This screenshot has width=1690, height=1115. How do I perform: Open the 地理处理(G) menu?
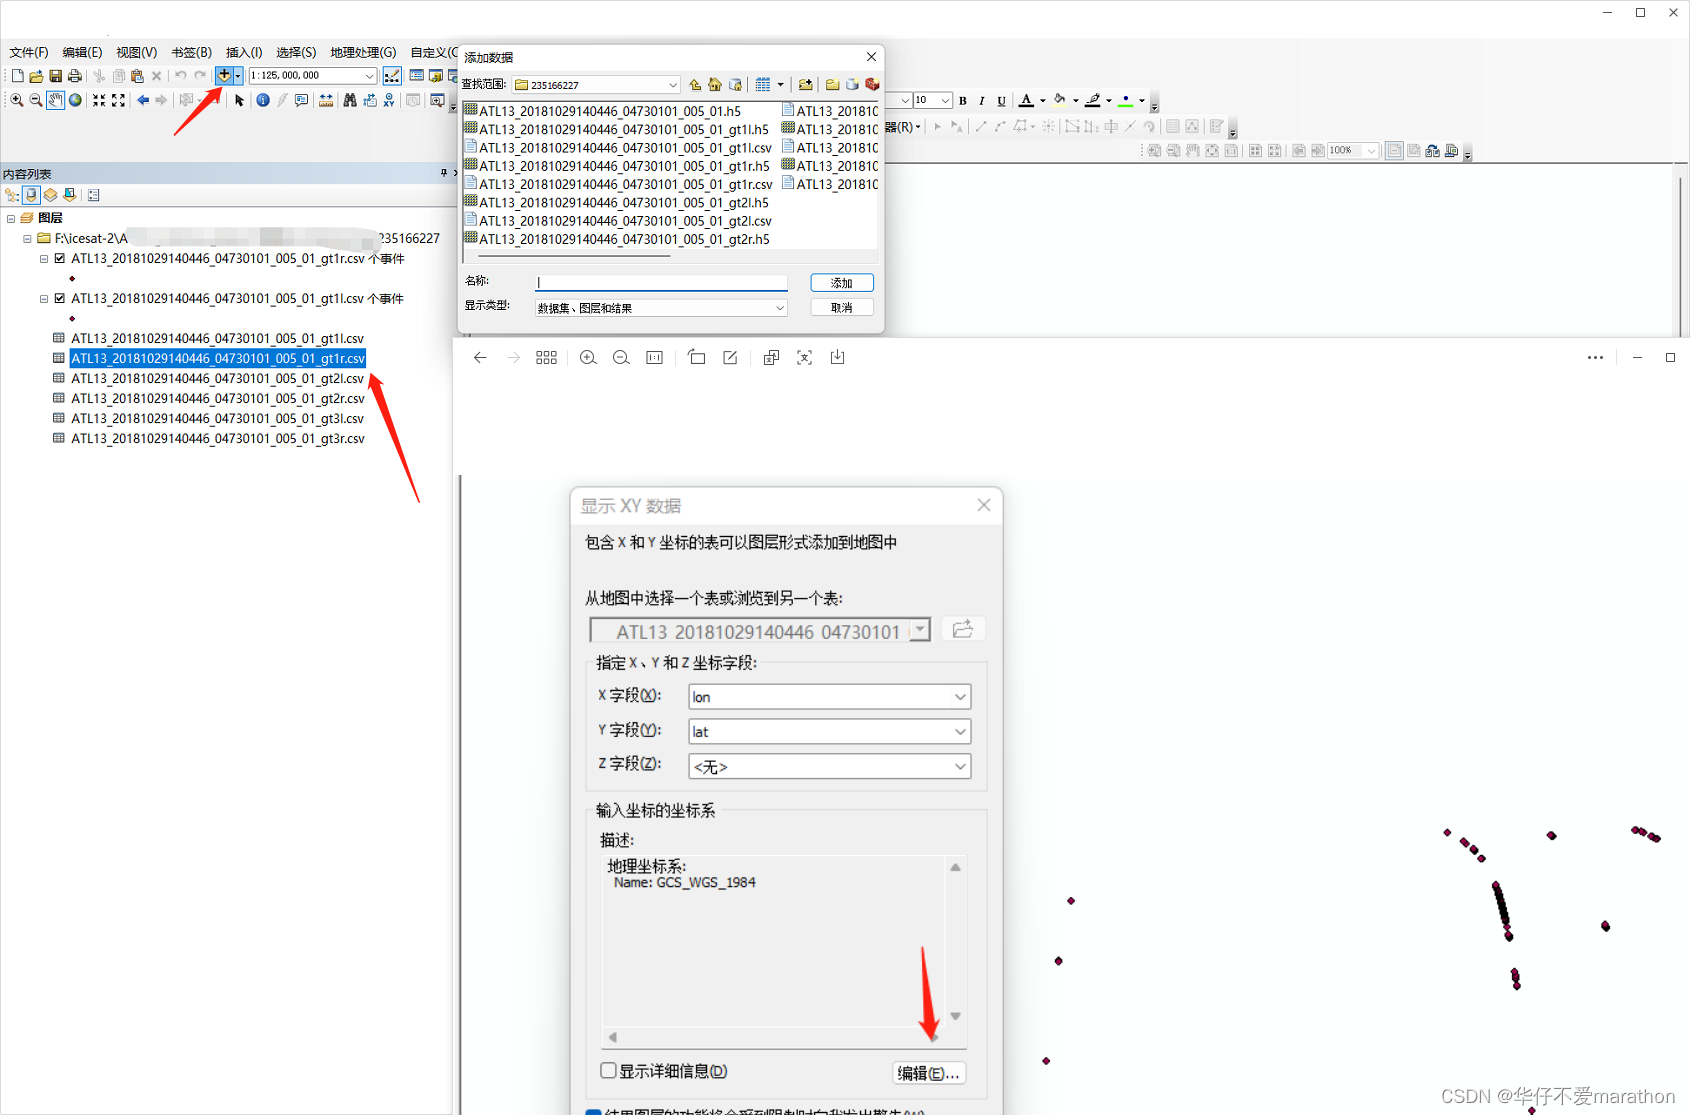[x=362, y=52]
